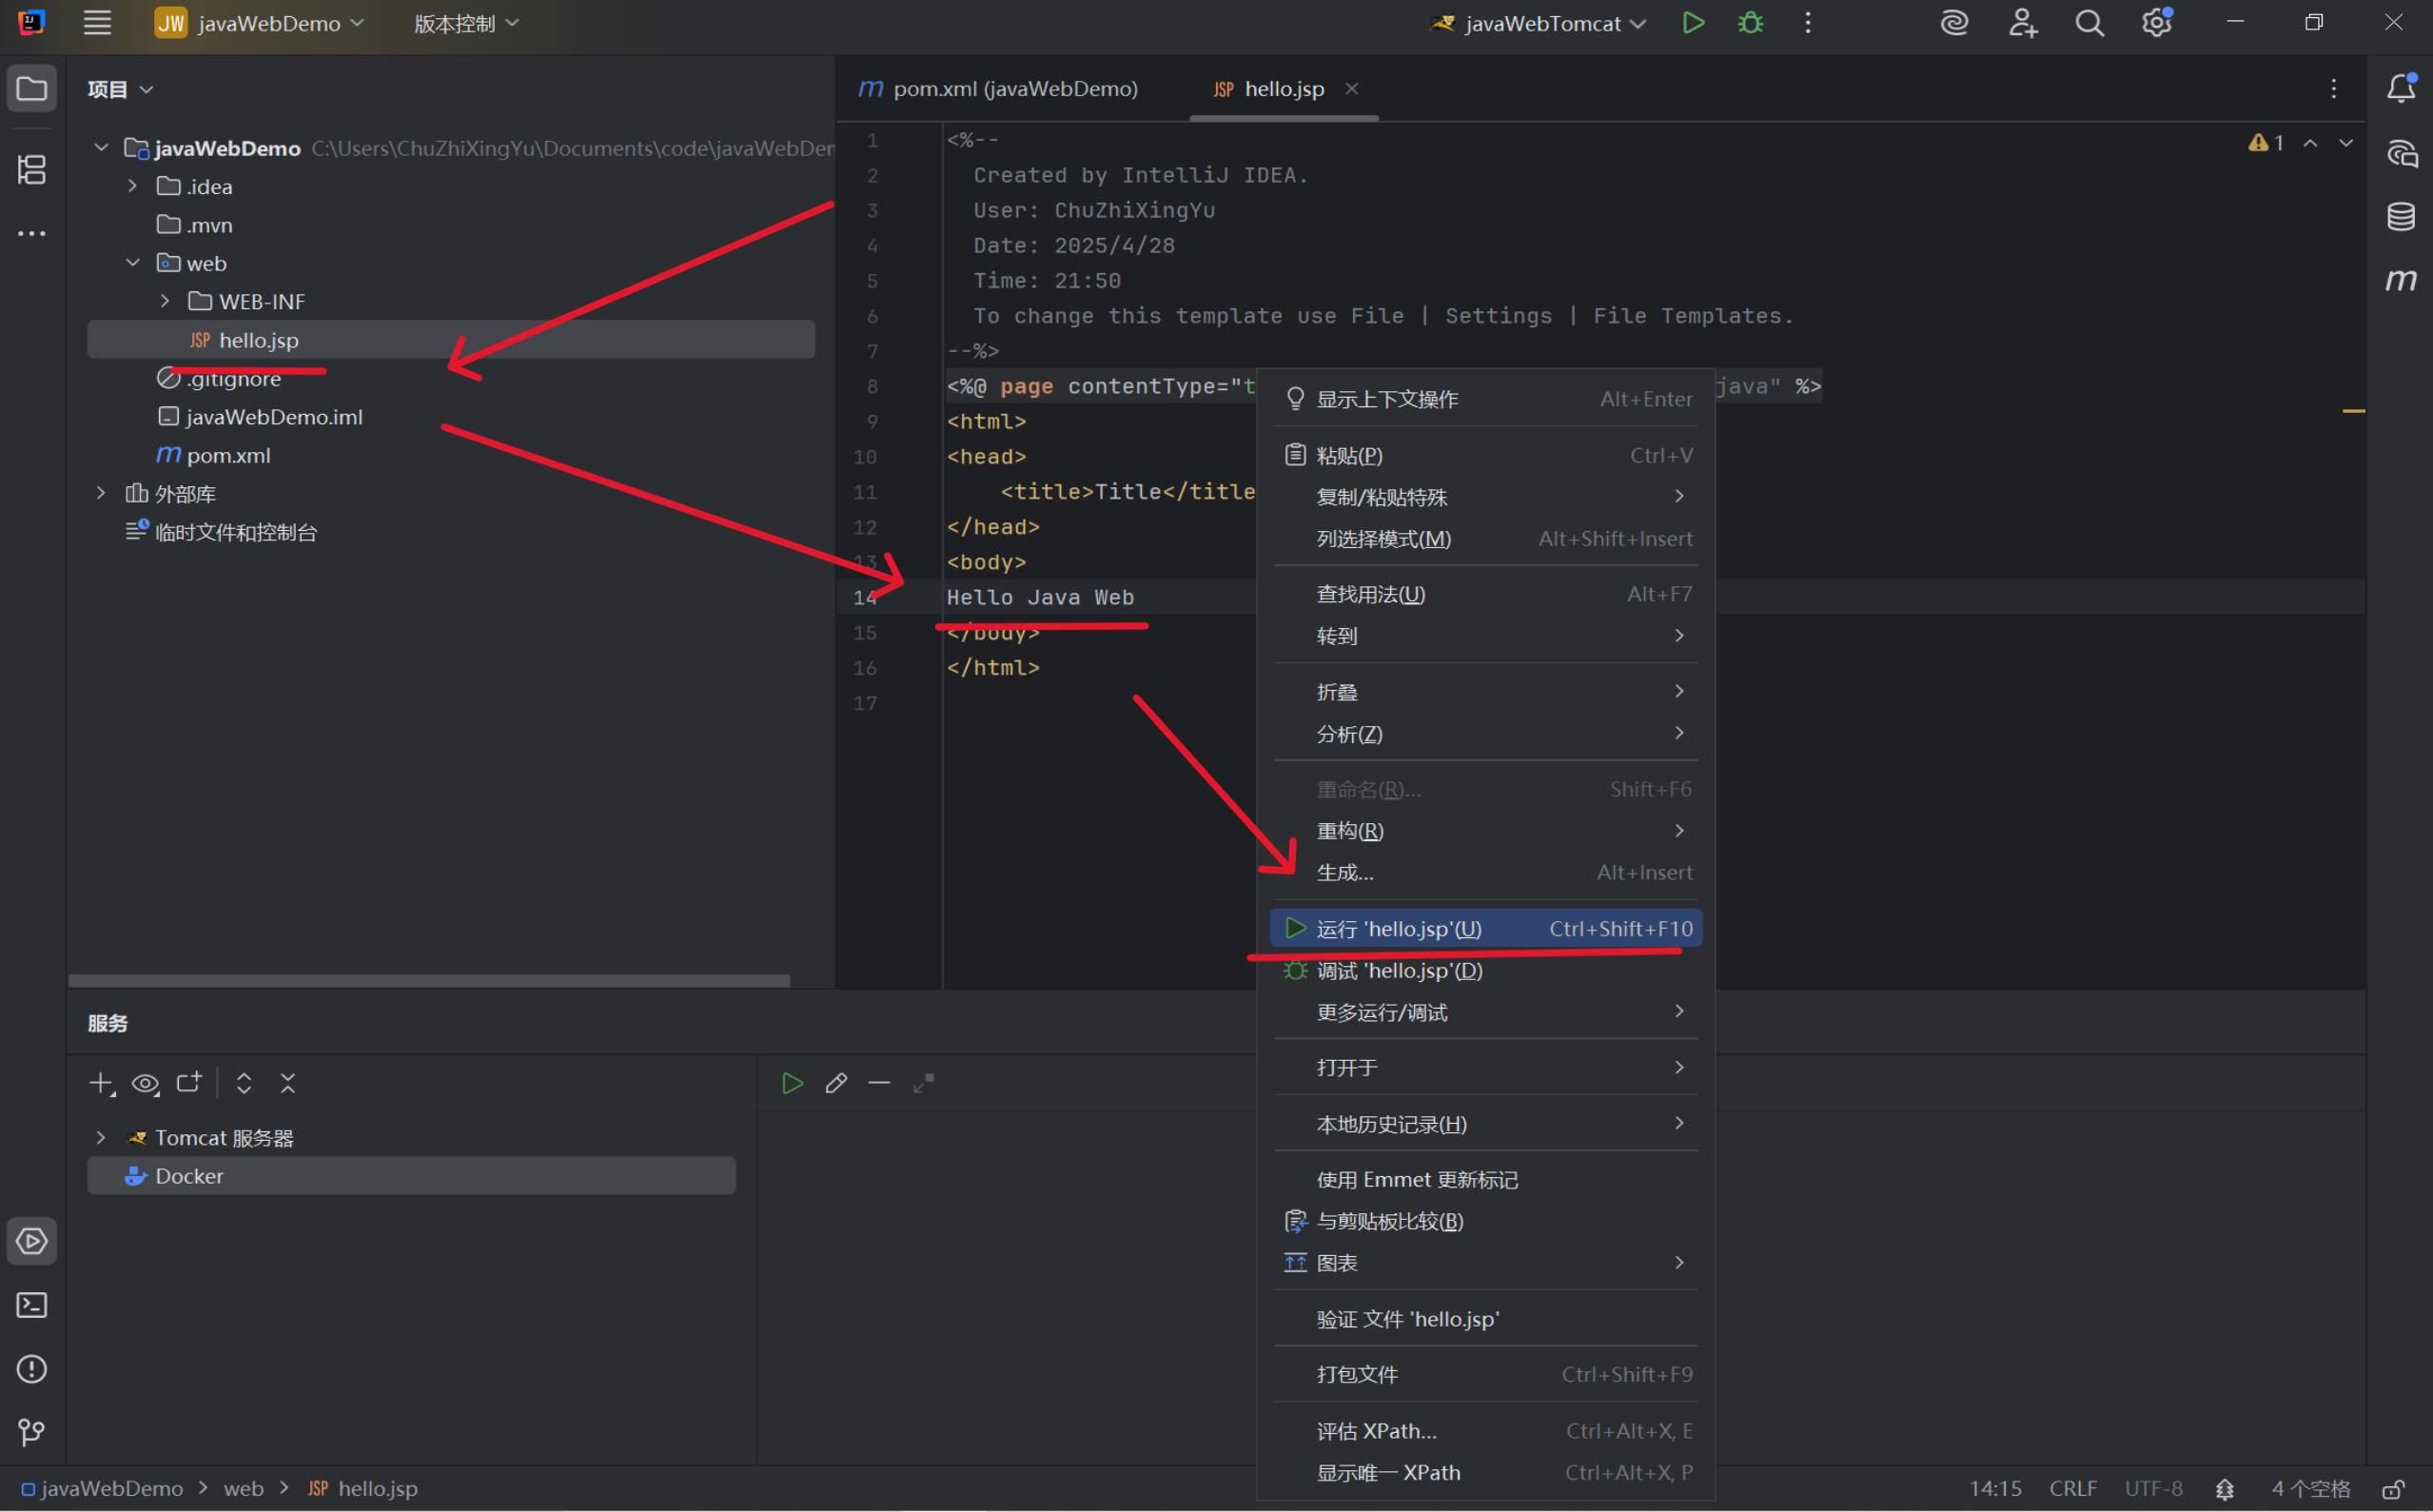The width and height of the screenshot is (2433, 1512).
Task: Open the Terminal tool window icon
Action: tap(31, 1305)
